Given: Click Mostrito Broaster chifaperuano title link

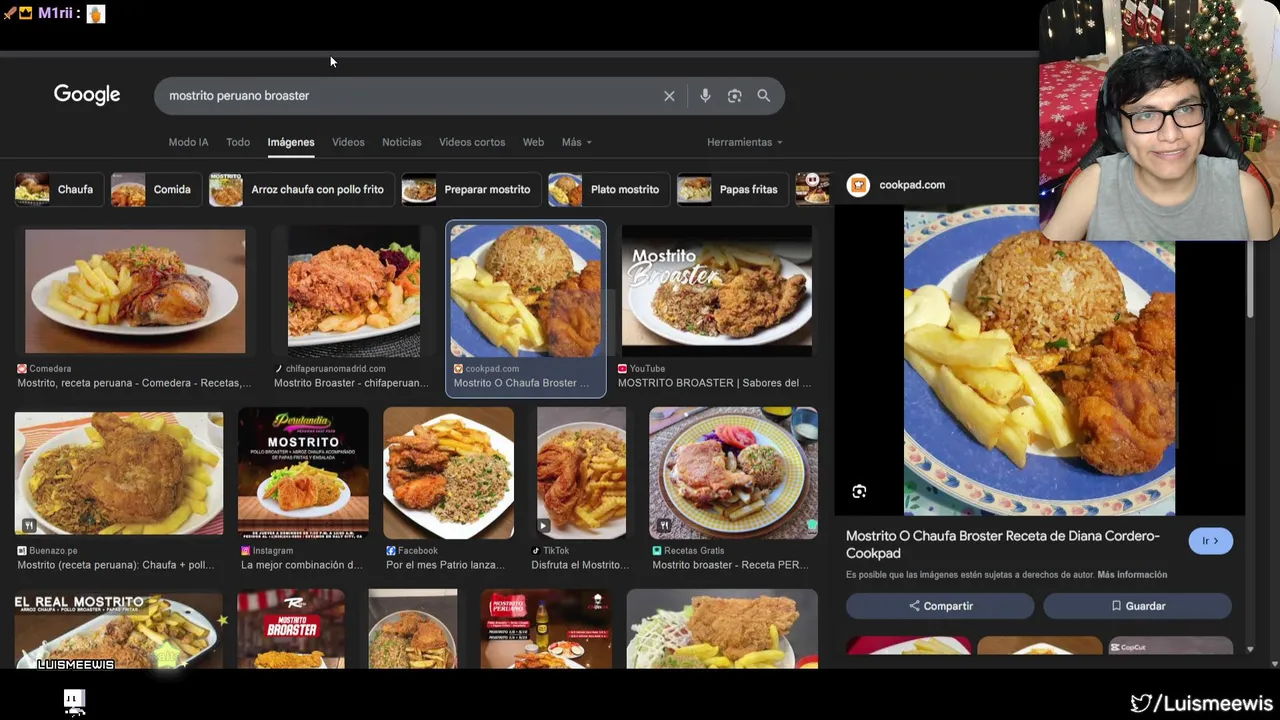Looking at the screenshot, I should click(351, 383).
